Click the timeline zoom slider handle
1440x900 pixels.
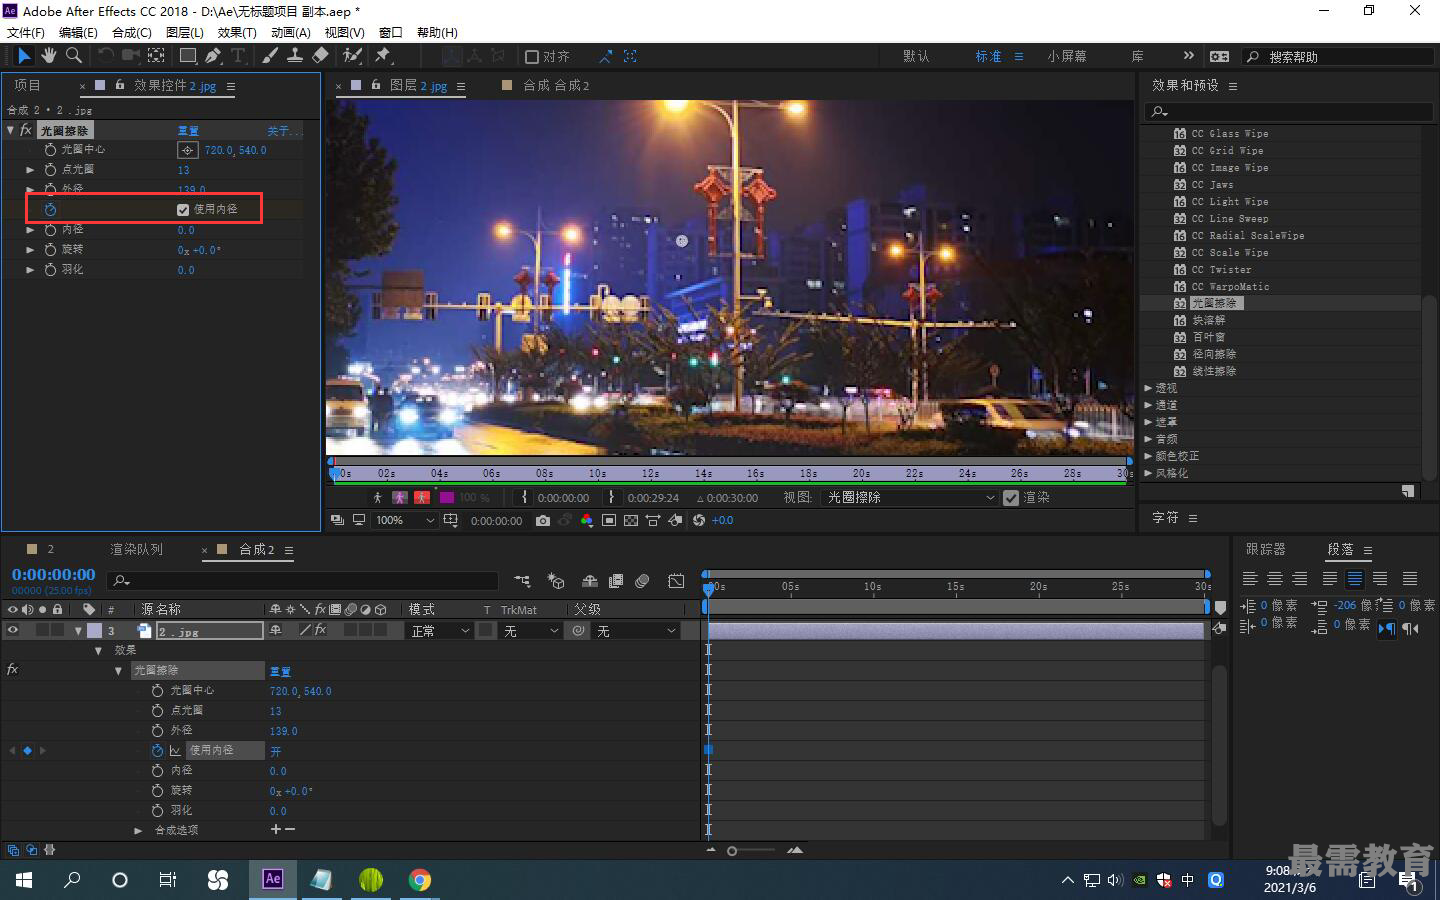point(732,851)
